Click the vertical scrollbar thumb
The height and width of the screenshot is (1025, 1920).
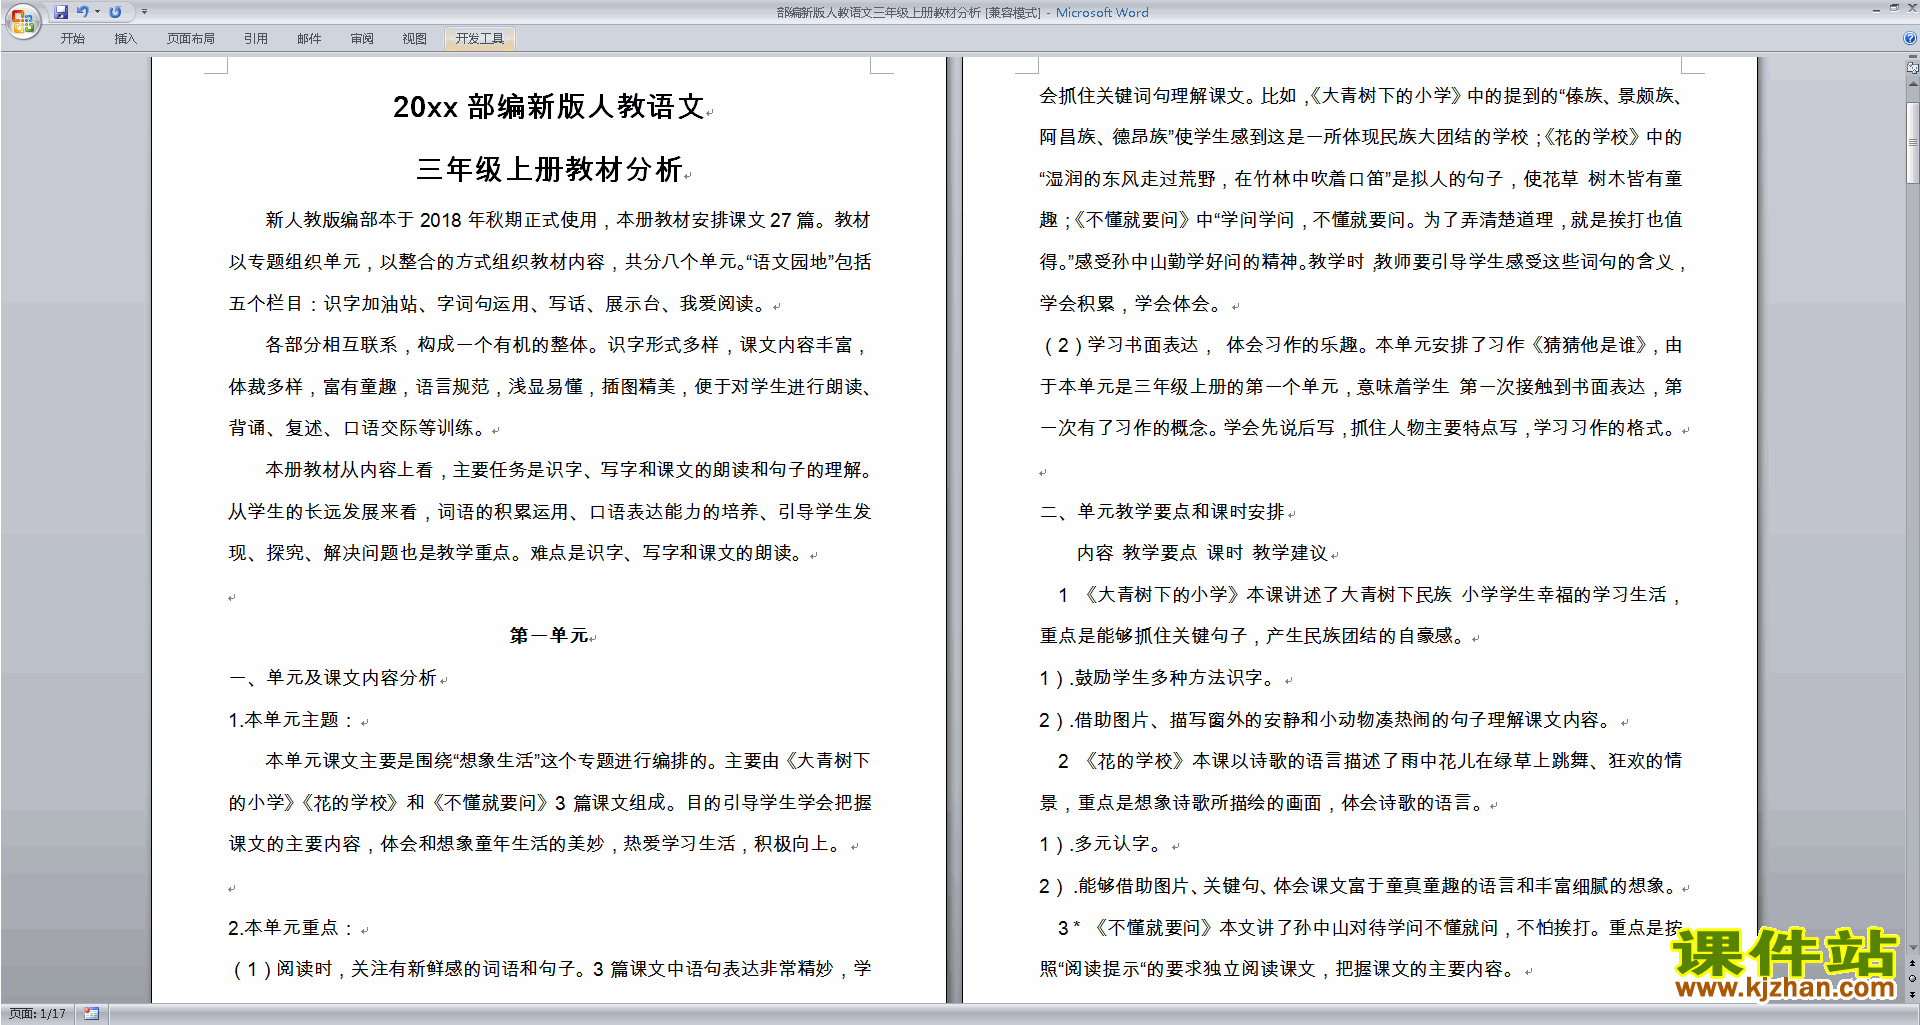coord(1913,141)
